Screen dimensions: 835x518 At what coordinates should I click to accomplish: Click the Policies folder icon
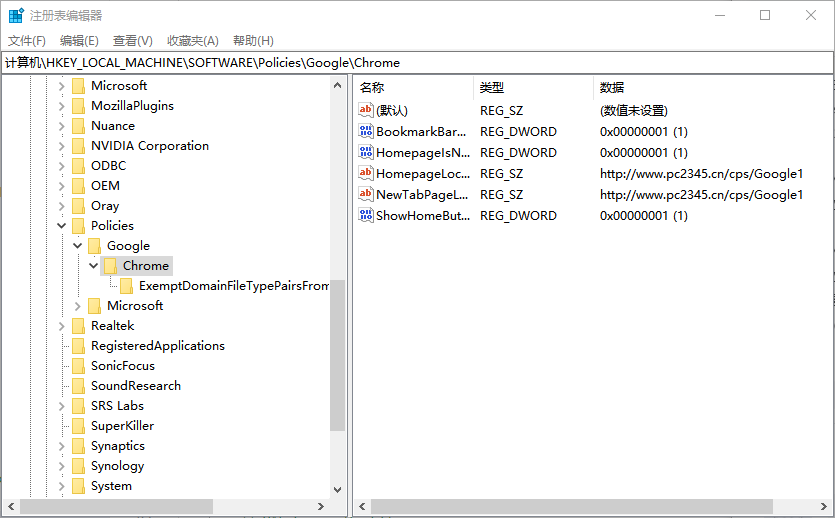tap(78, 226)
